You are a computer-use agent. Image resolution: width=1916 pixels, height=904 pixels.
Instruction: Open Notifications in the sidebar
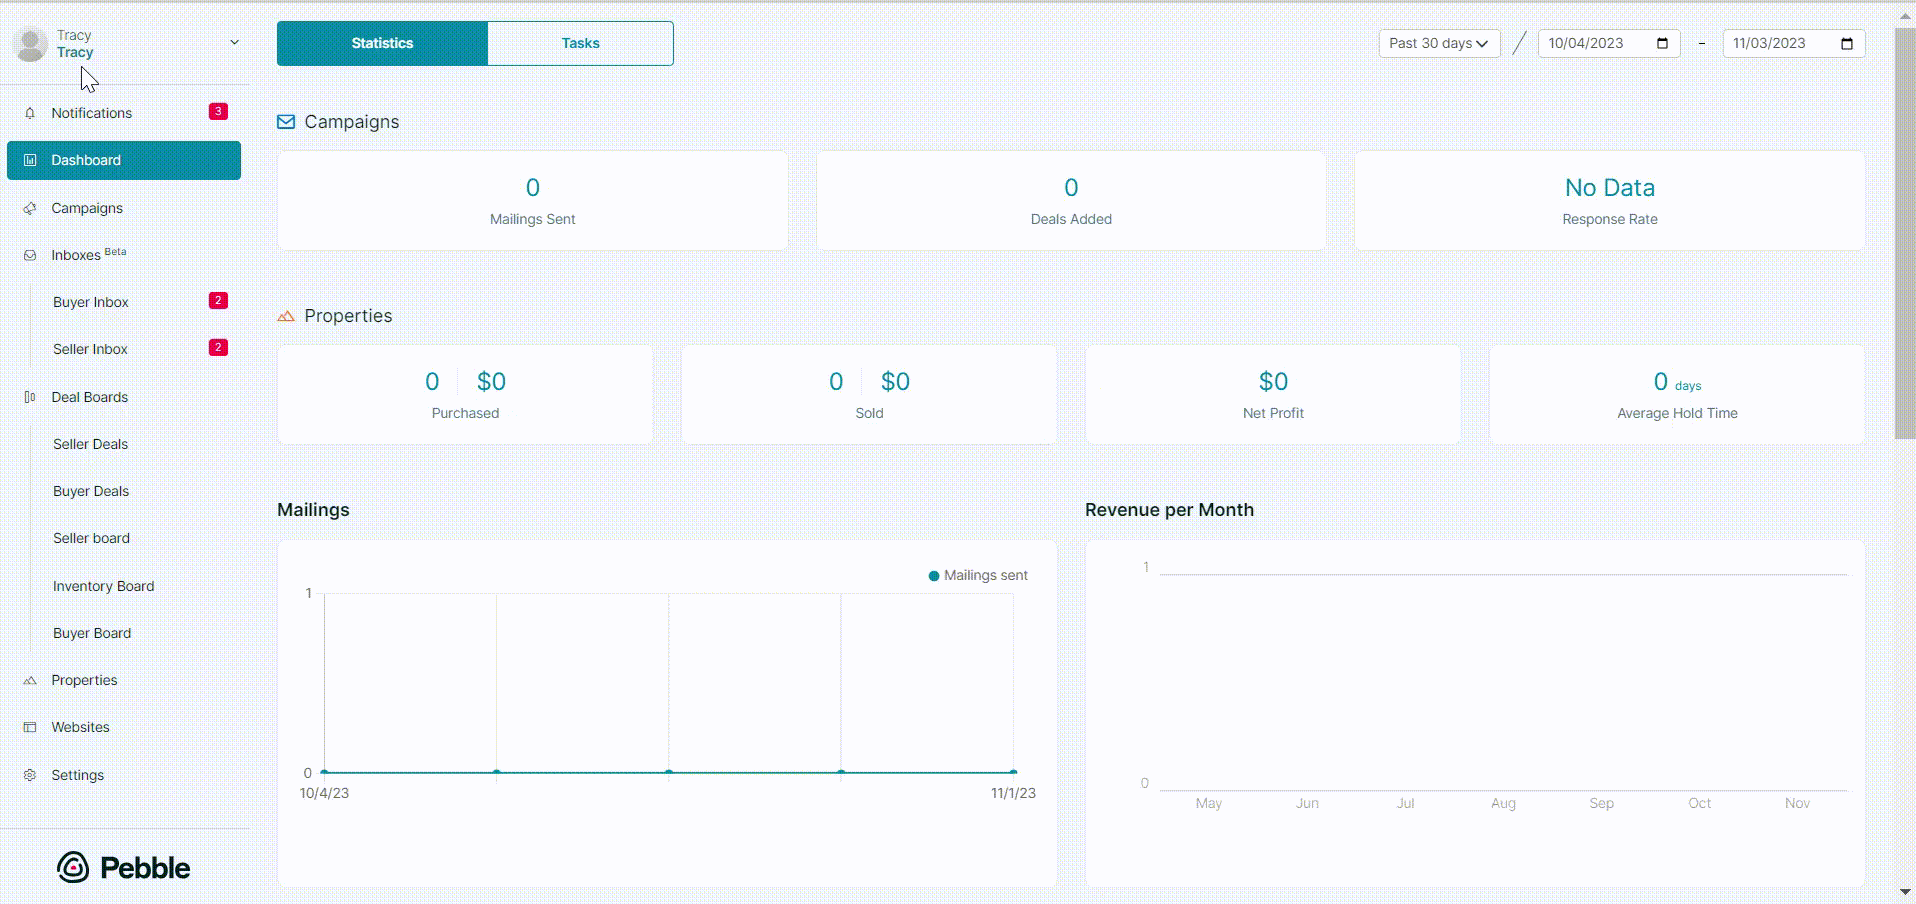[x=124, y=113]
